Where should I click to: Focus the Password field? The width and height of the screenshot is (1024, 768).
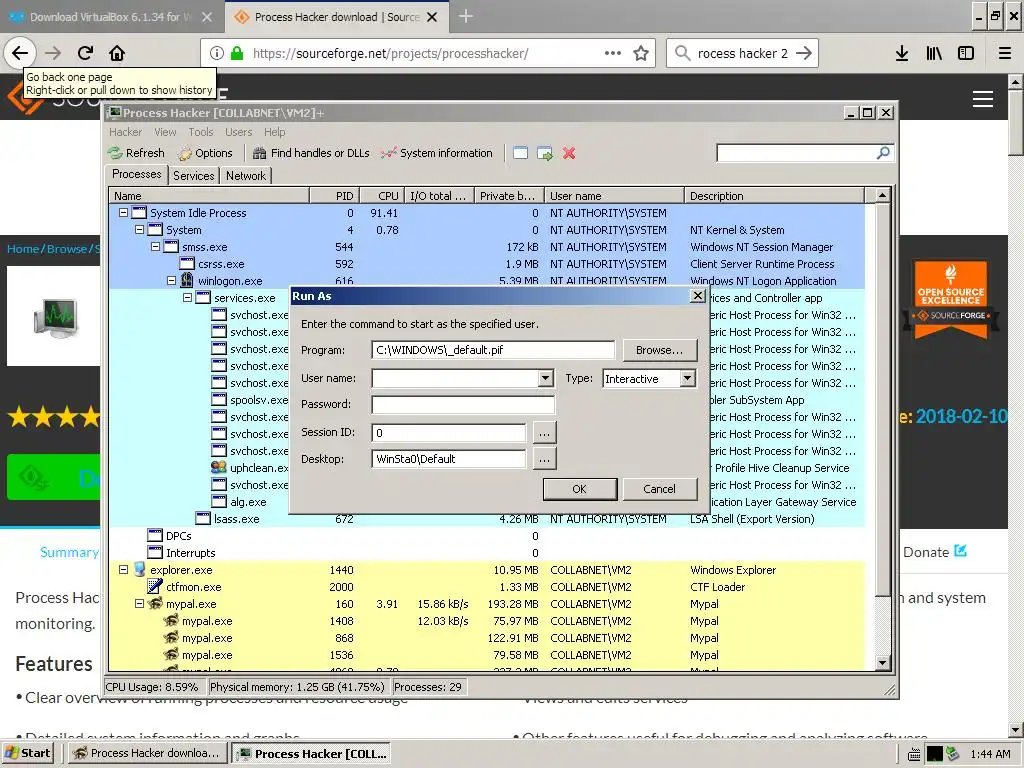click(x=463, y=404)
